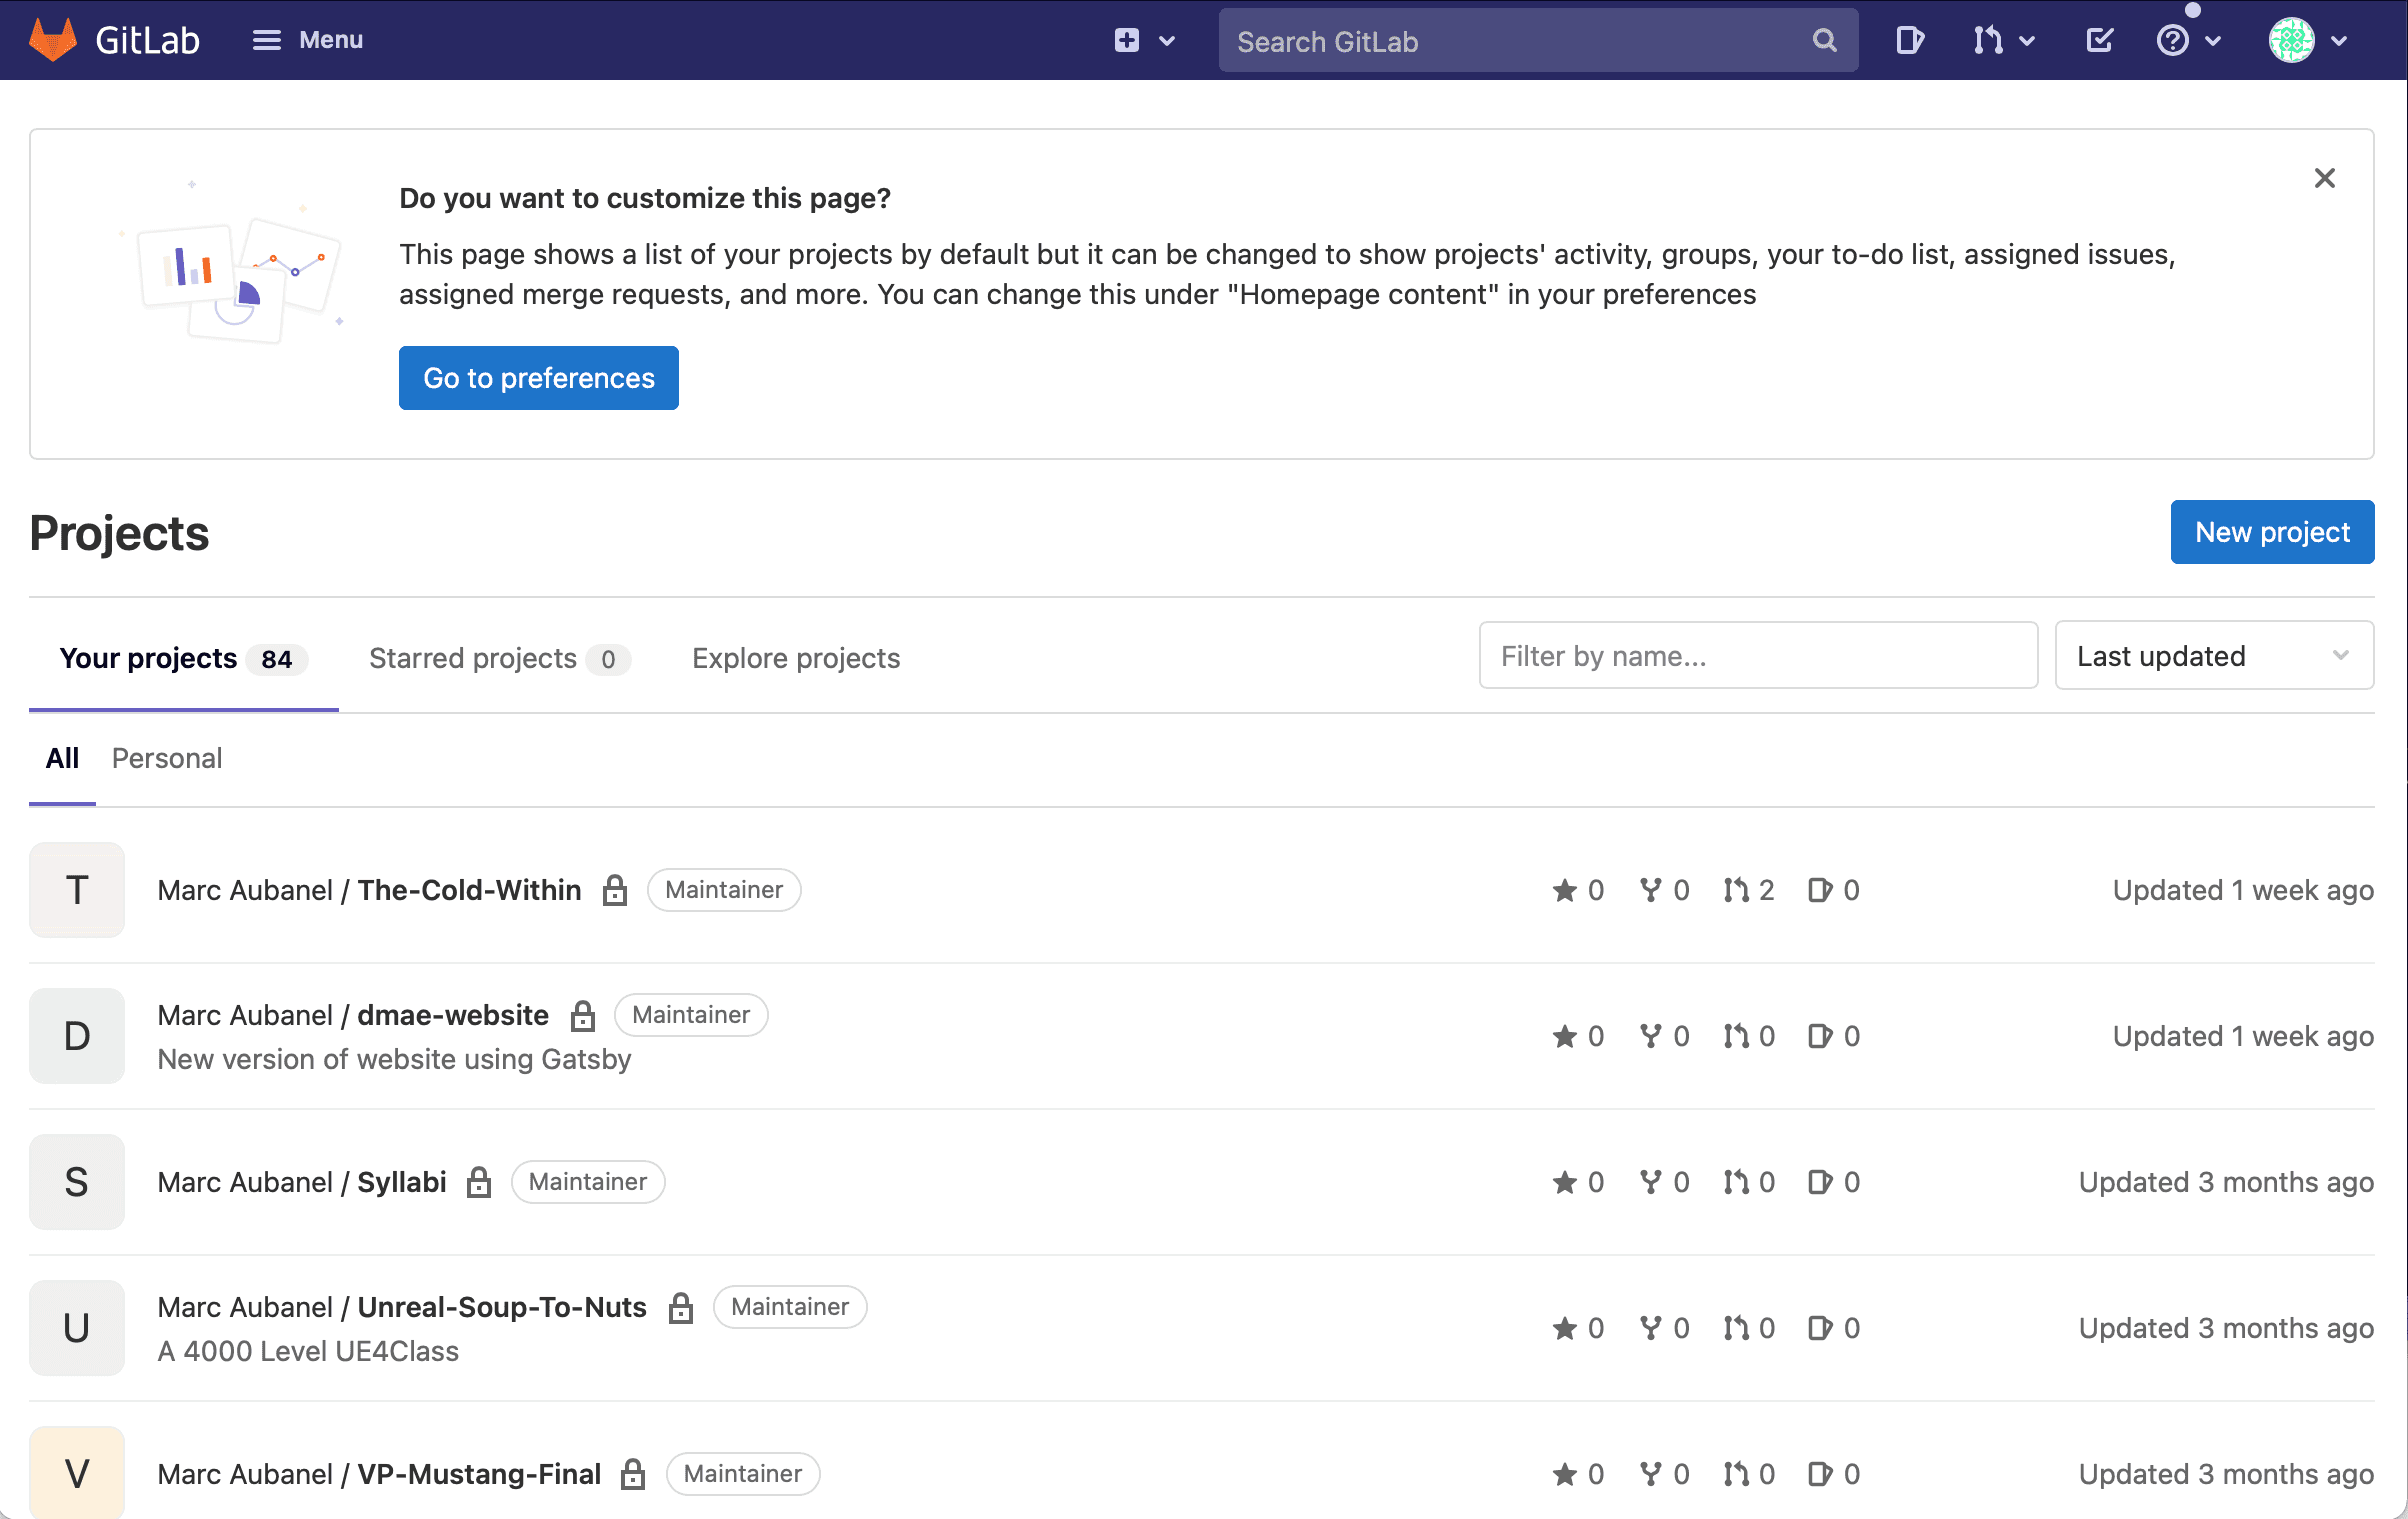Click the 84 projects count badge

(276, 659)
